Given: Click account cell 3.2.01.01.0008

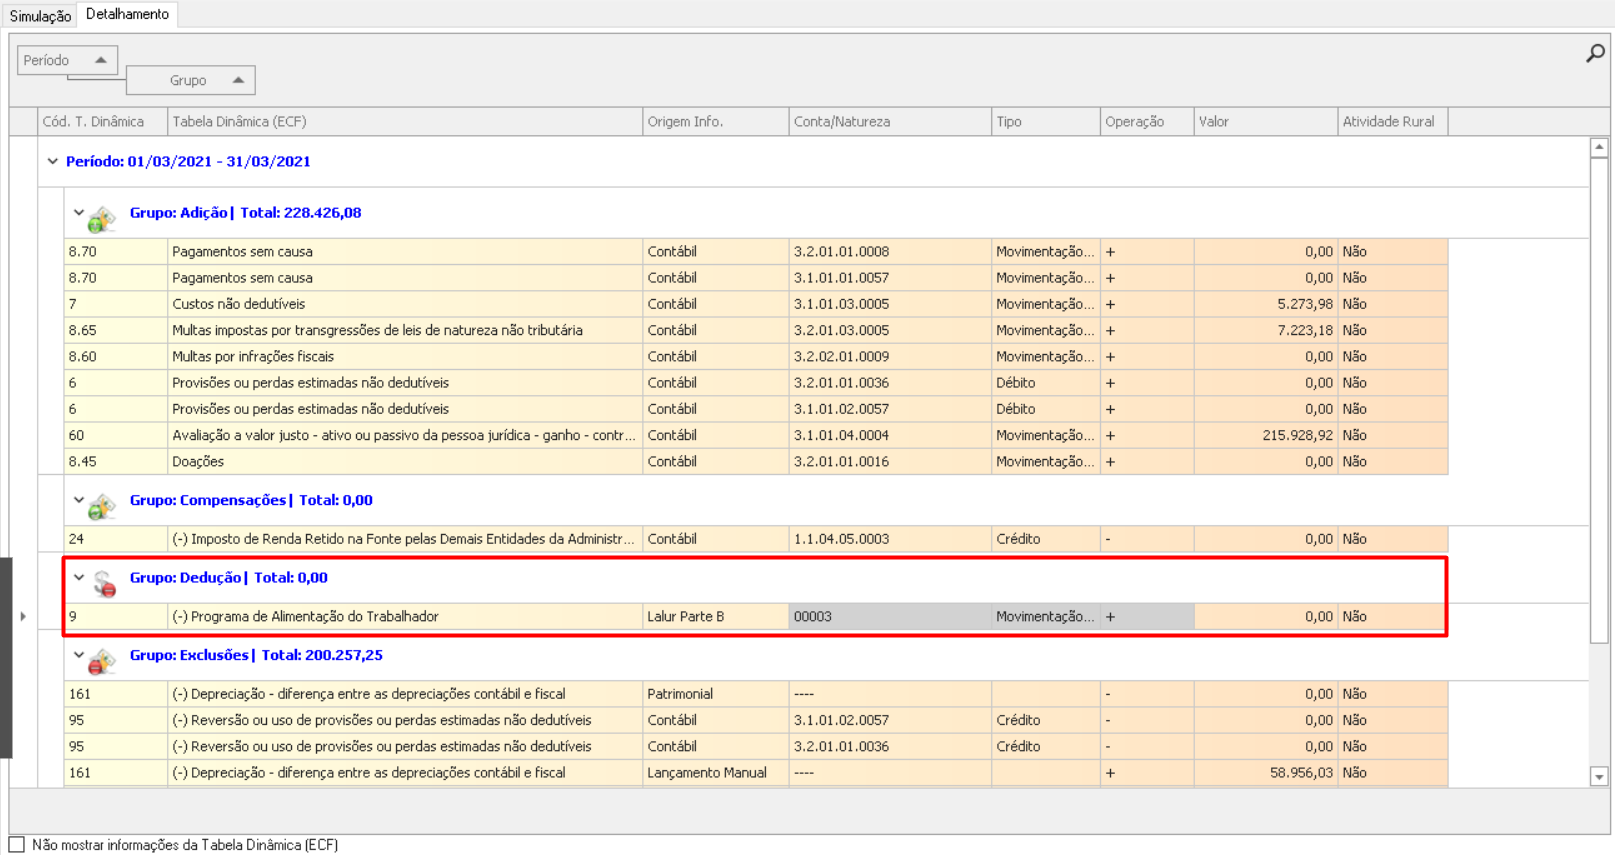Looking at the screenshot, I should (x=890, y=252).
